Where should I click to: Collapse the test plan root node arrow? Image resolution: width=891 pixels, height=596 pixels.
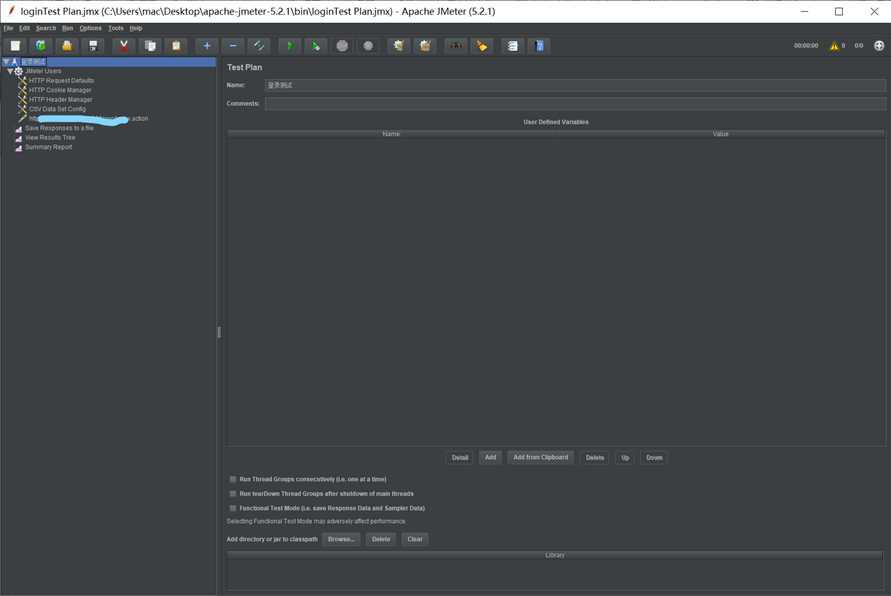[x=6, y=61]
